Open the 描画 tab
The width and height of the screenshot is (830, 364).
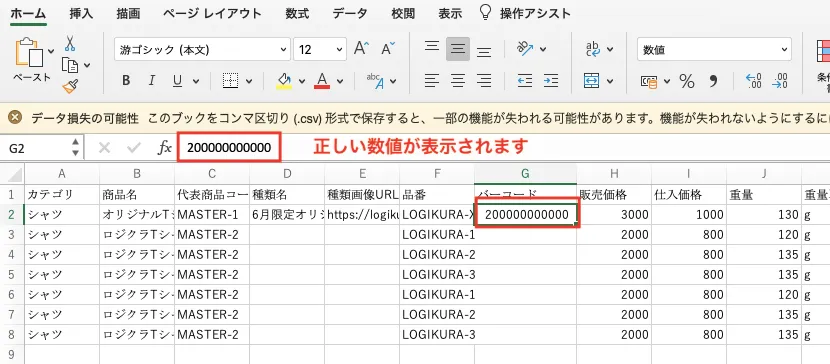click(x=128, y=13)
